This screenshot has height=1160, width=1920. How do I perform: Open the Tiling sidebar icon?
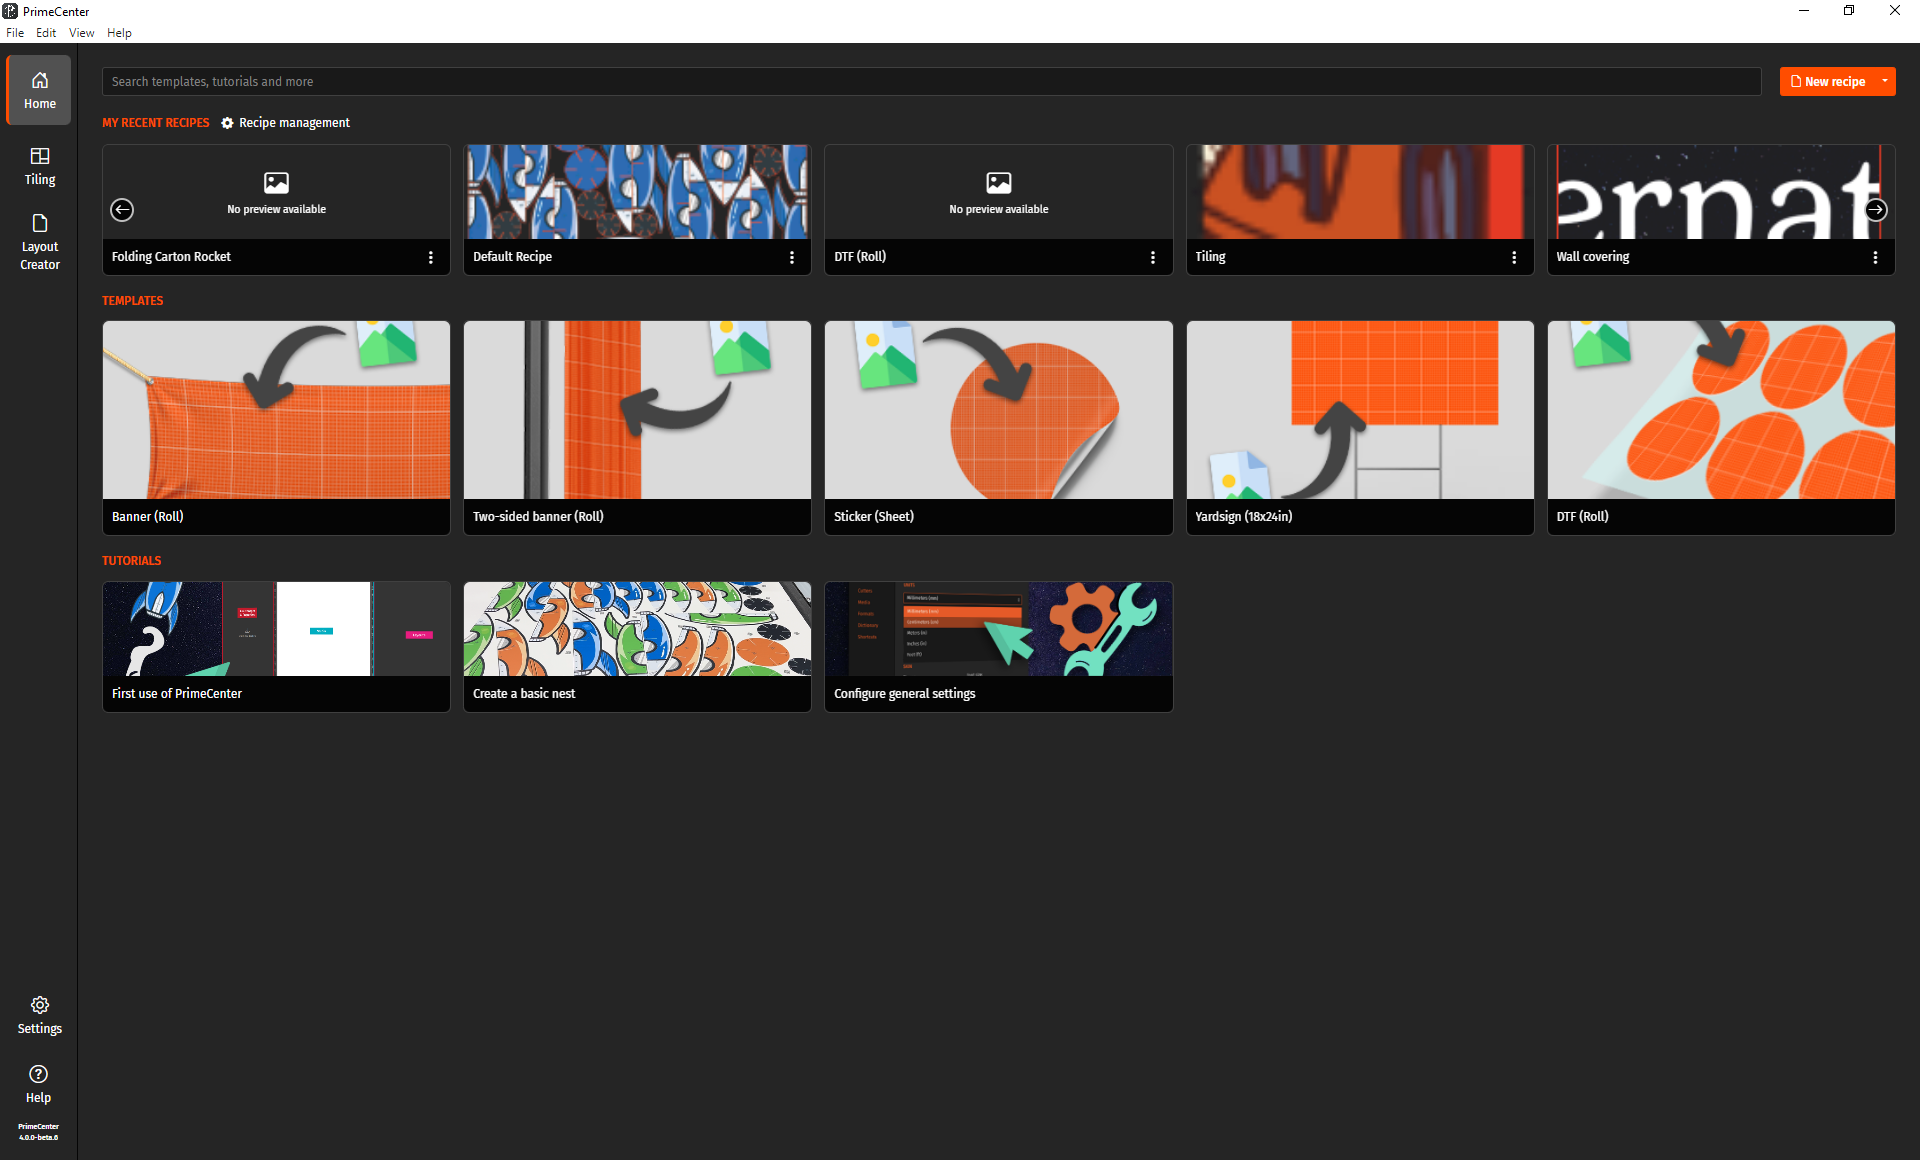[40, 165]
